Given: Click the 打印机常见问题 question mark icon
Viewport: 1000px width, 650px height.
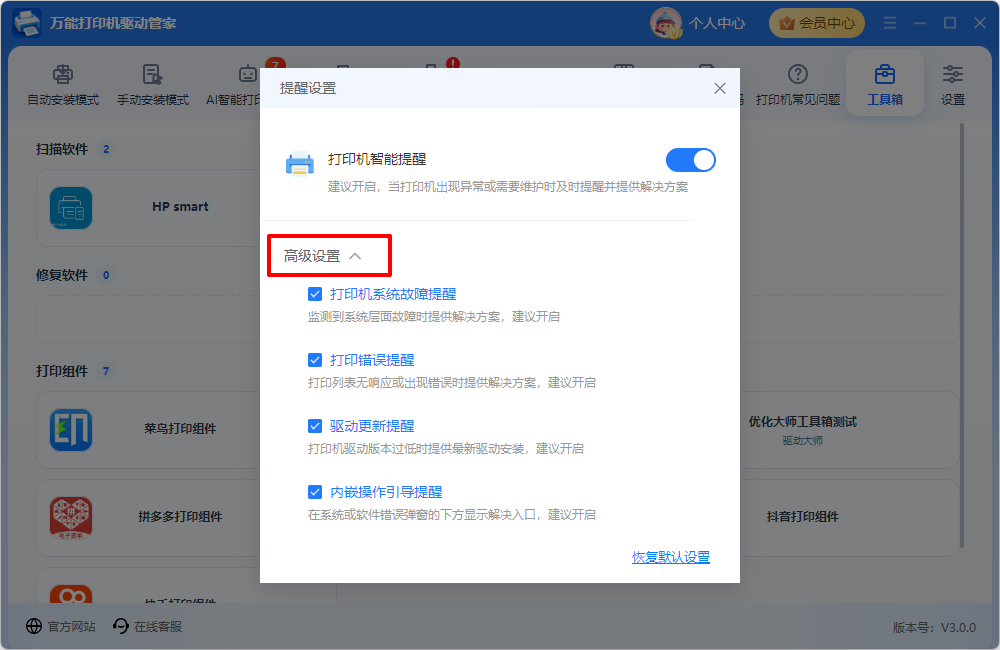Looking at the screenshot, I should (798, 74).
